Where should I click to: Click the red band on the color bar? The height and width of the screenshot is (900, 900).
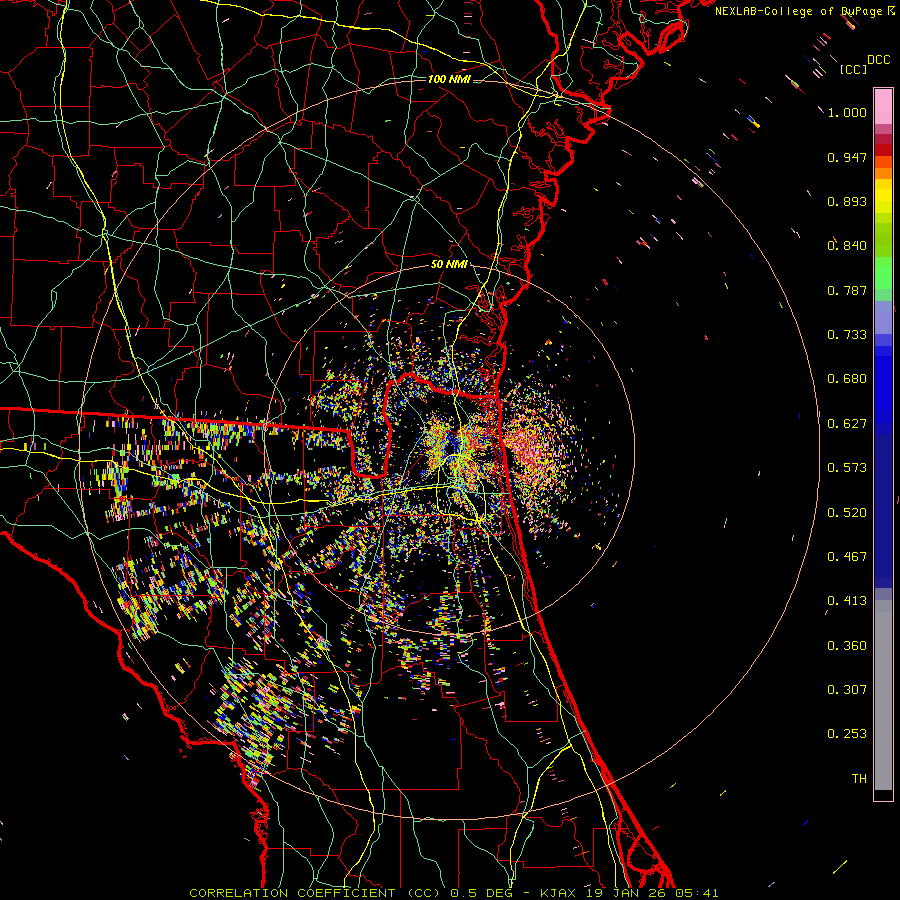point(883,149)
